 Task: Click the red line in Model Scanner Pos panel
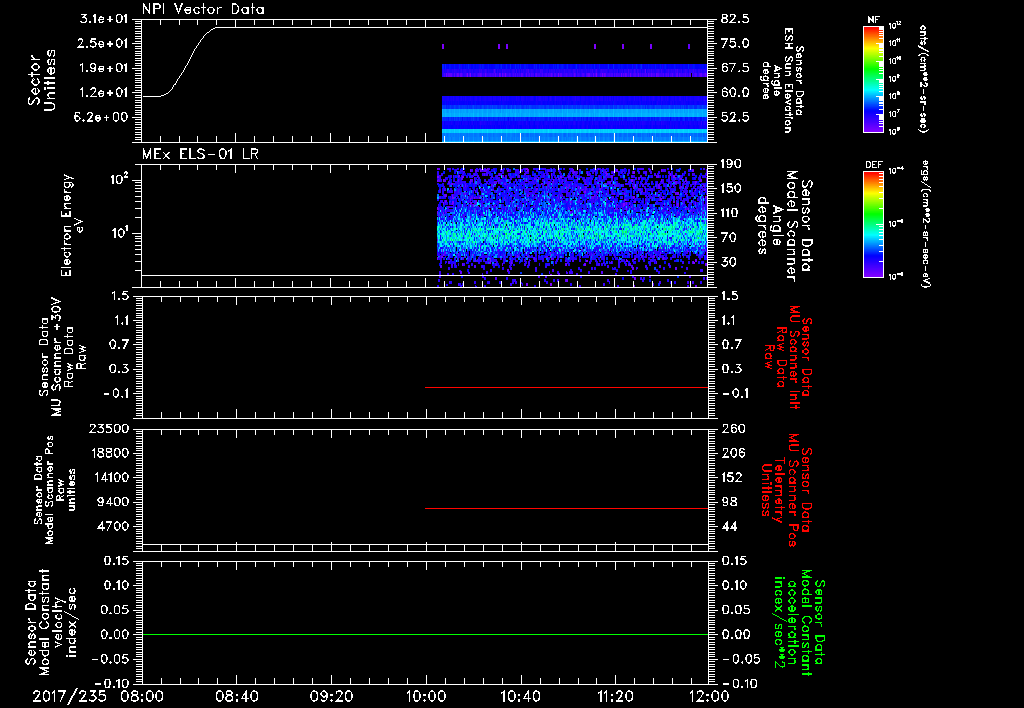[566, 508]
